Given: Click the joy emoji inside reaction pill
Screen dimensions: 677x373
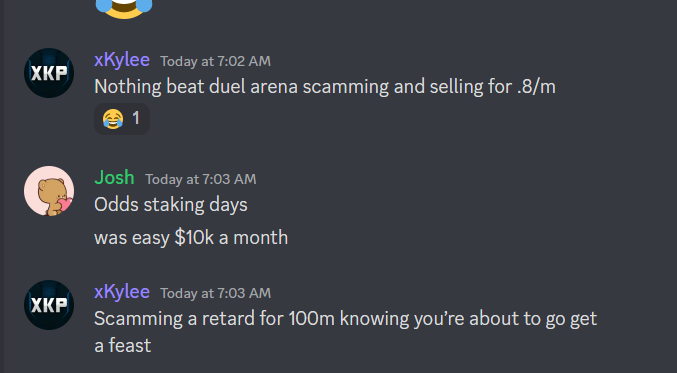Looking at the screenshot, I should pyautogui.click(x=113, y=119).
